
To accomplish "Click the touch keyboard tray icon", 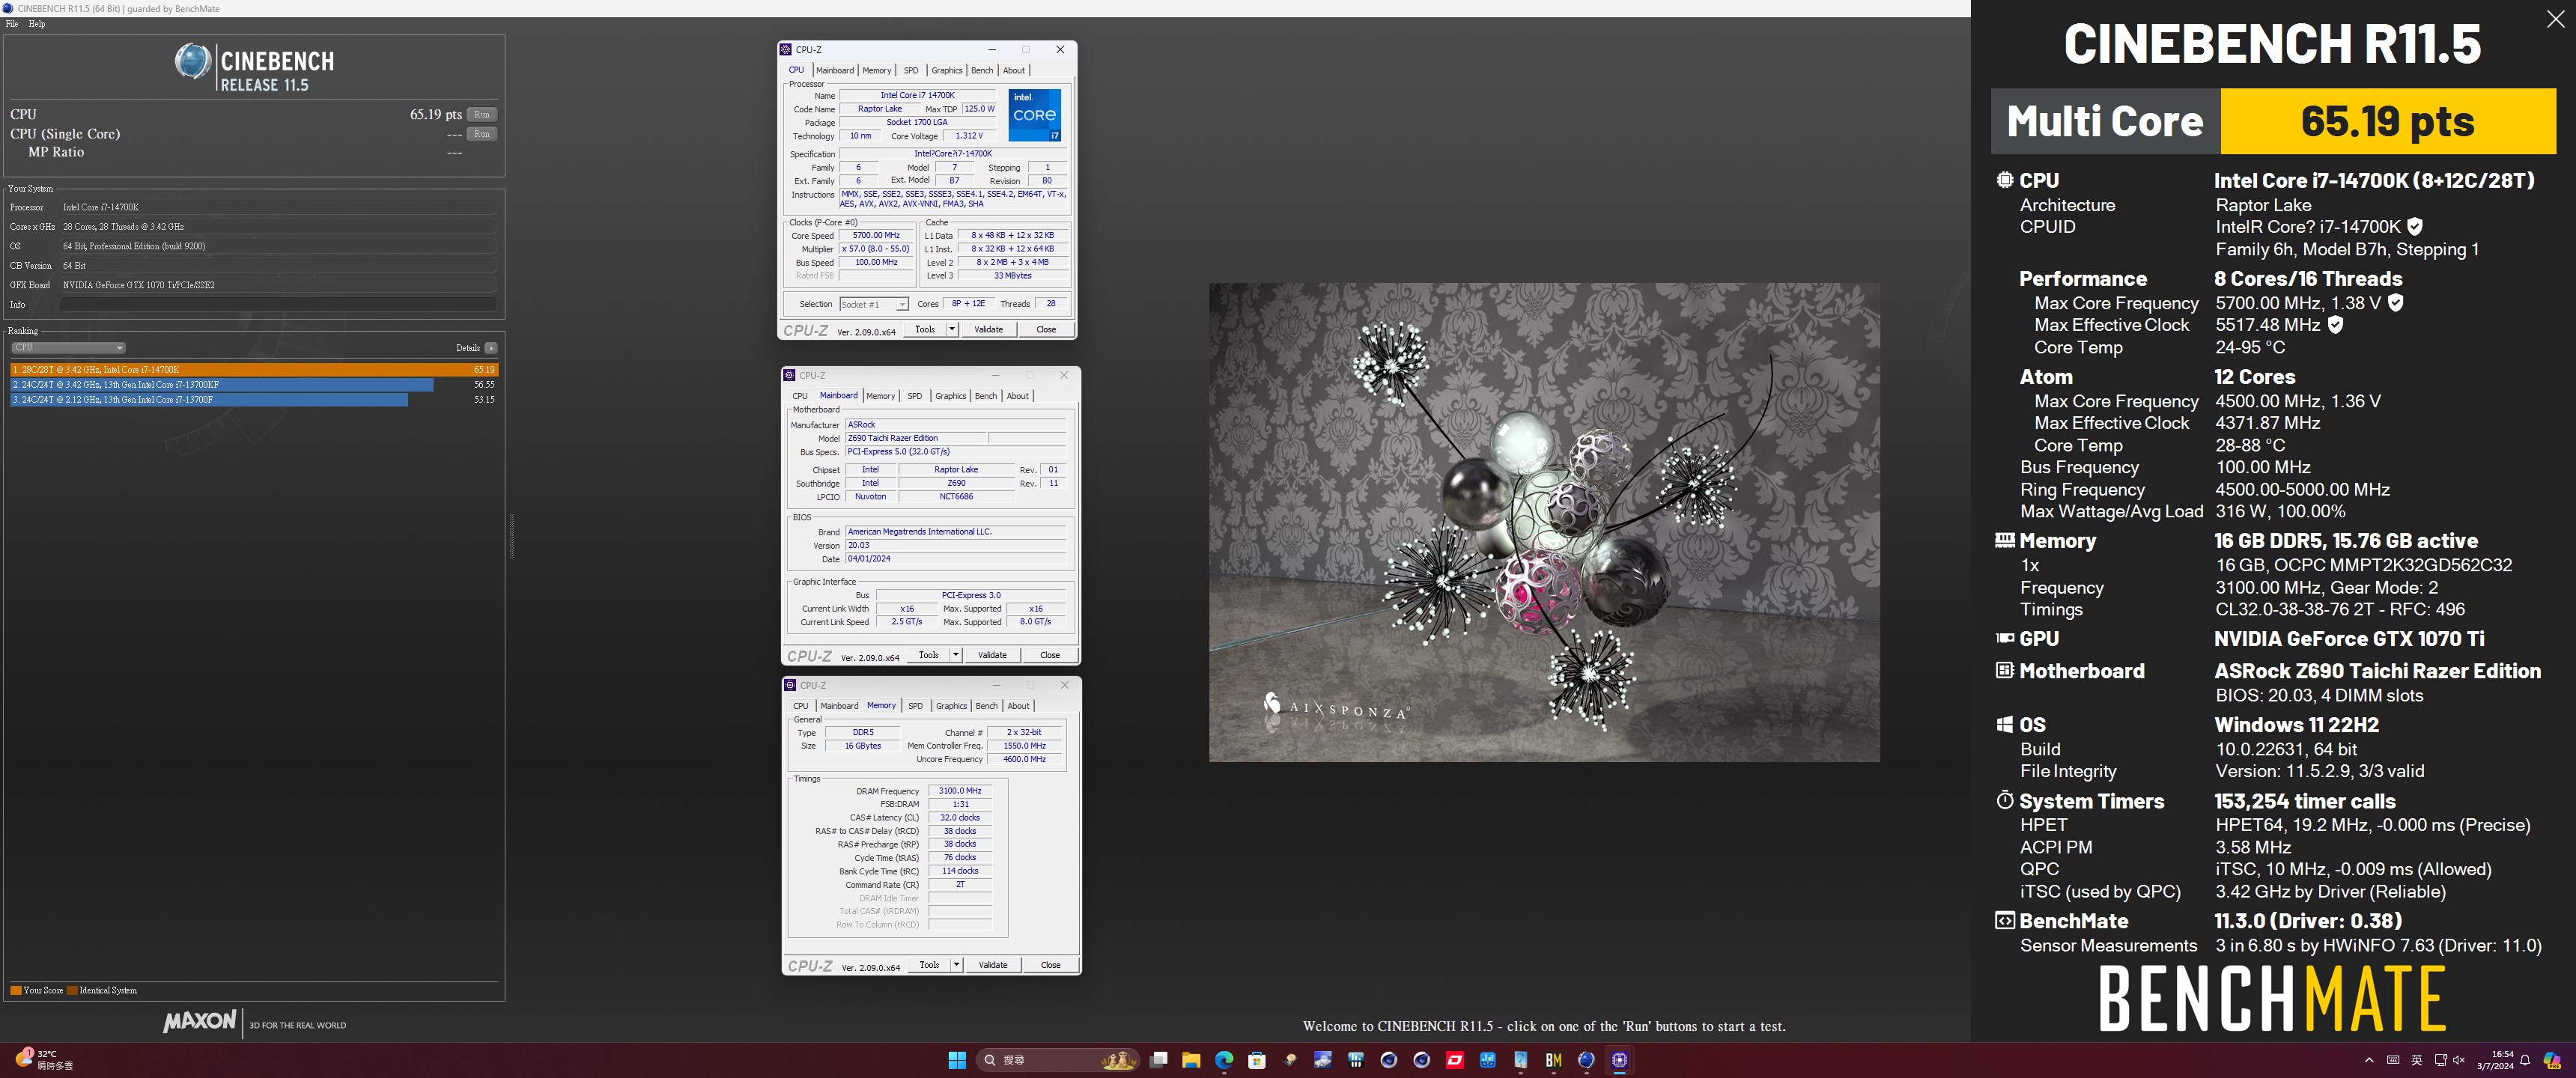I will pos(2393,1060).
